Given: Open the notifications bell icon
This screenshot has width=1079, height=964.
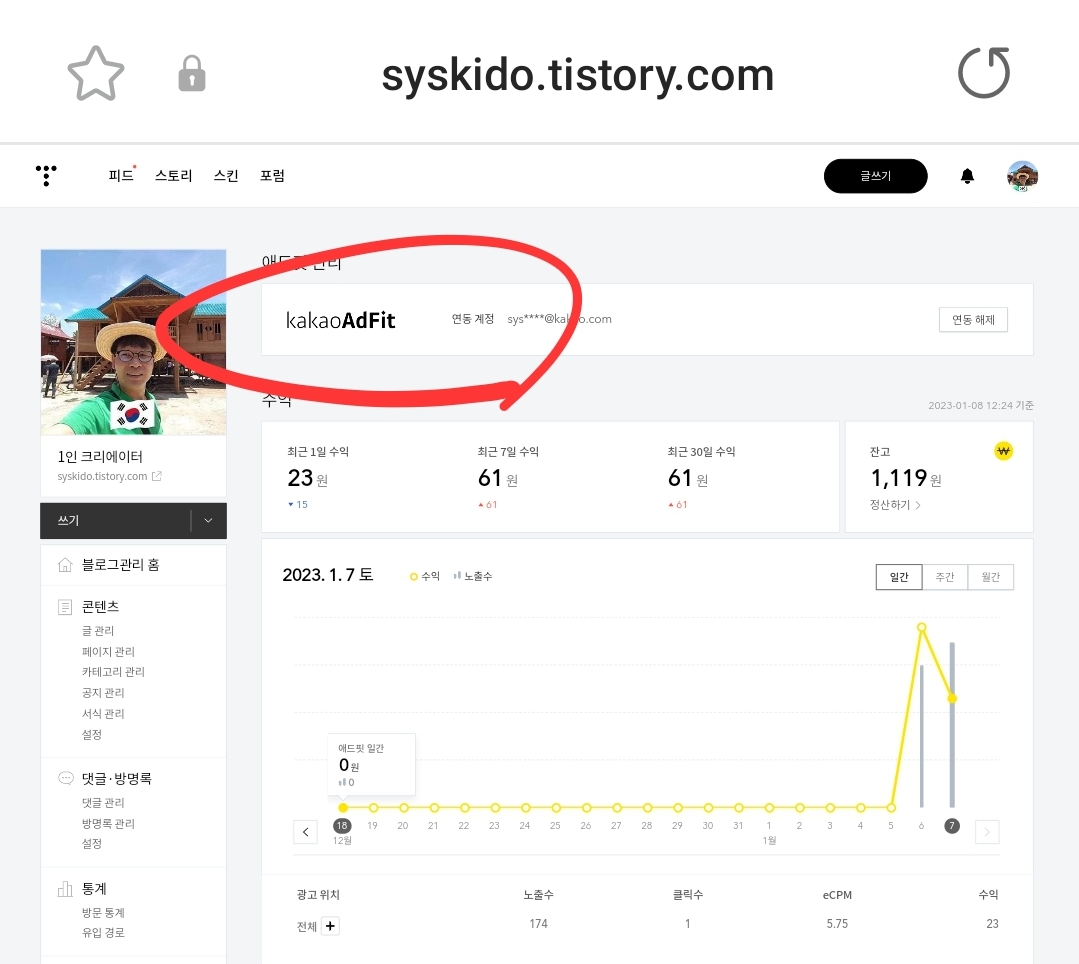Looking at the screenshot, I should pyautogui.click(x=967, y=175).
